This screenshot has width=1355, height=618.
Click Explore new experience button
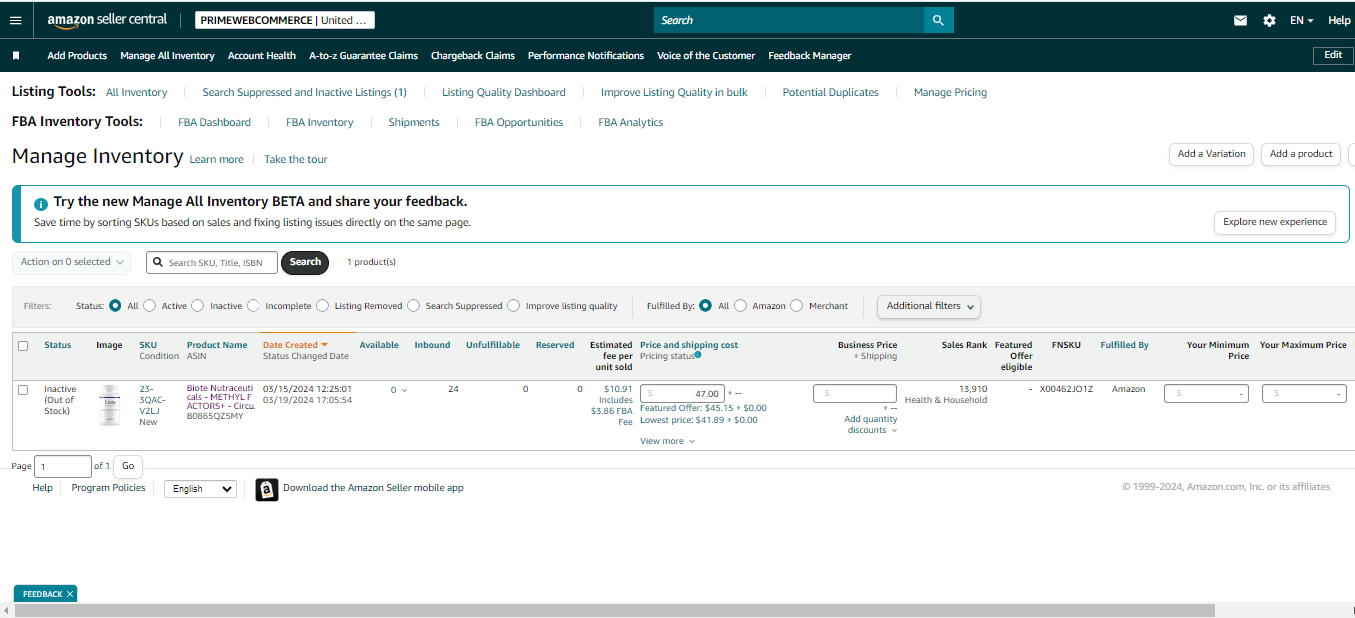coord(1275,222)
